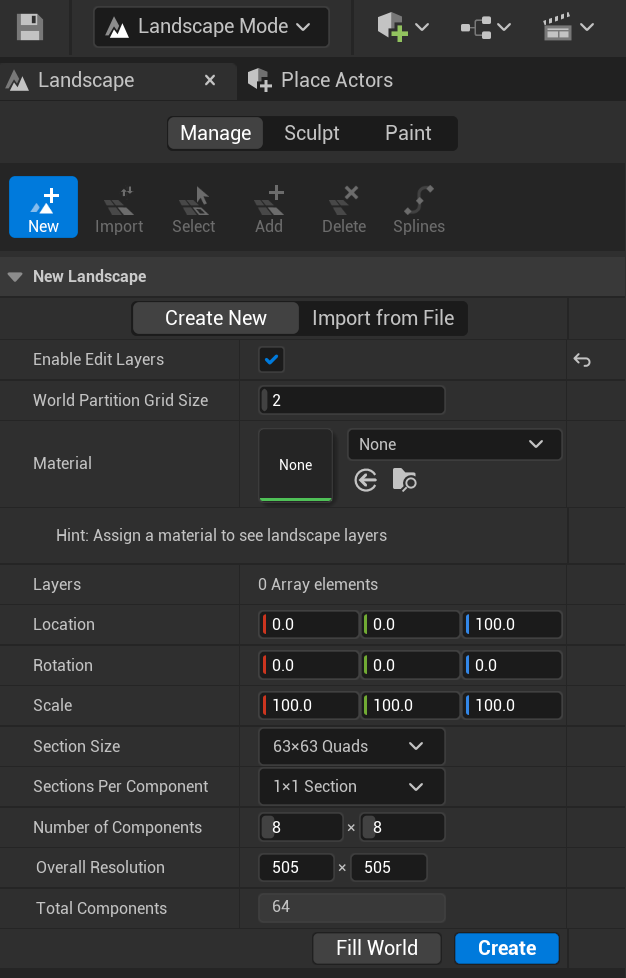
Task: Open the quick add content menu
Action: 403,27
